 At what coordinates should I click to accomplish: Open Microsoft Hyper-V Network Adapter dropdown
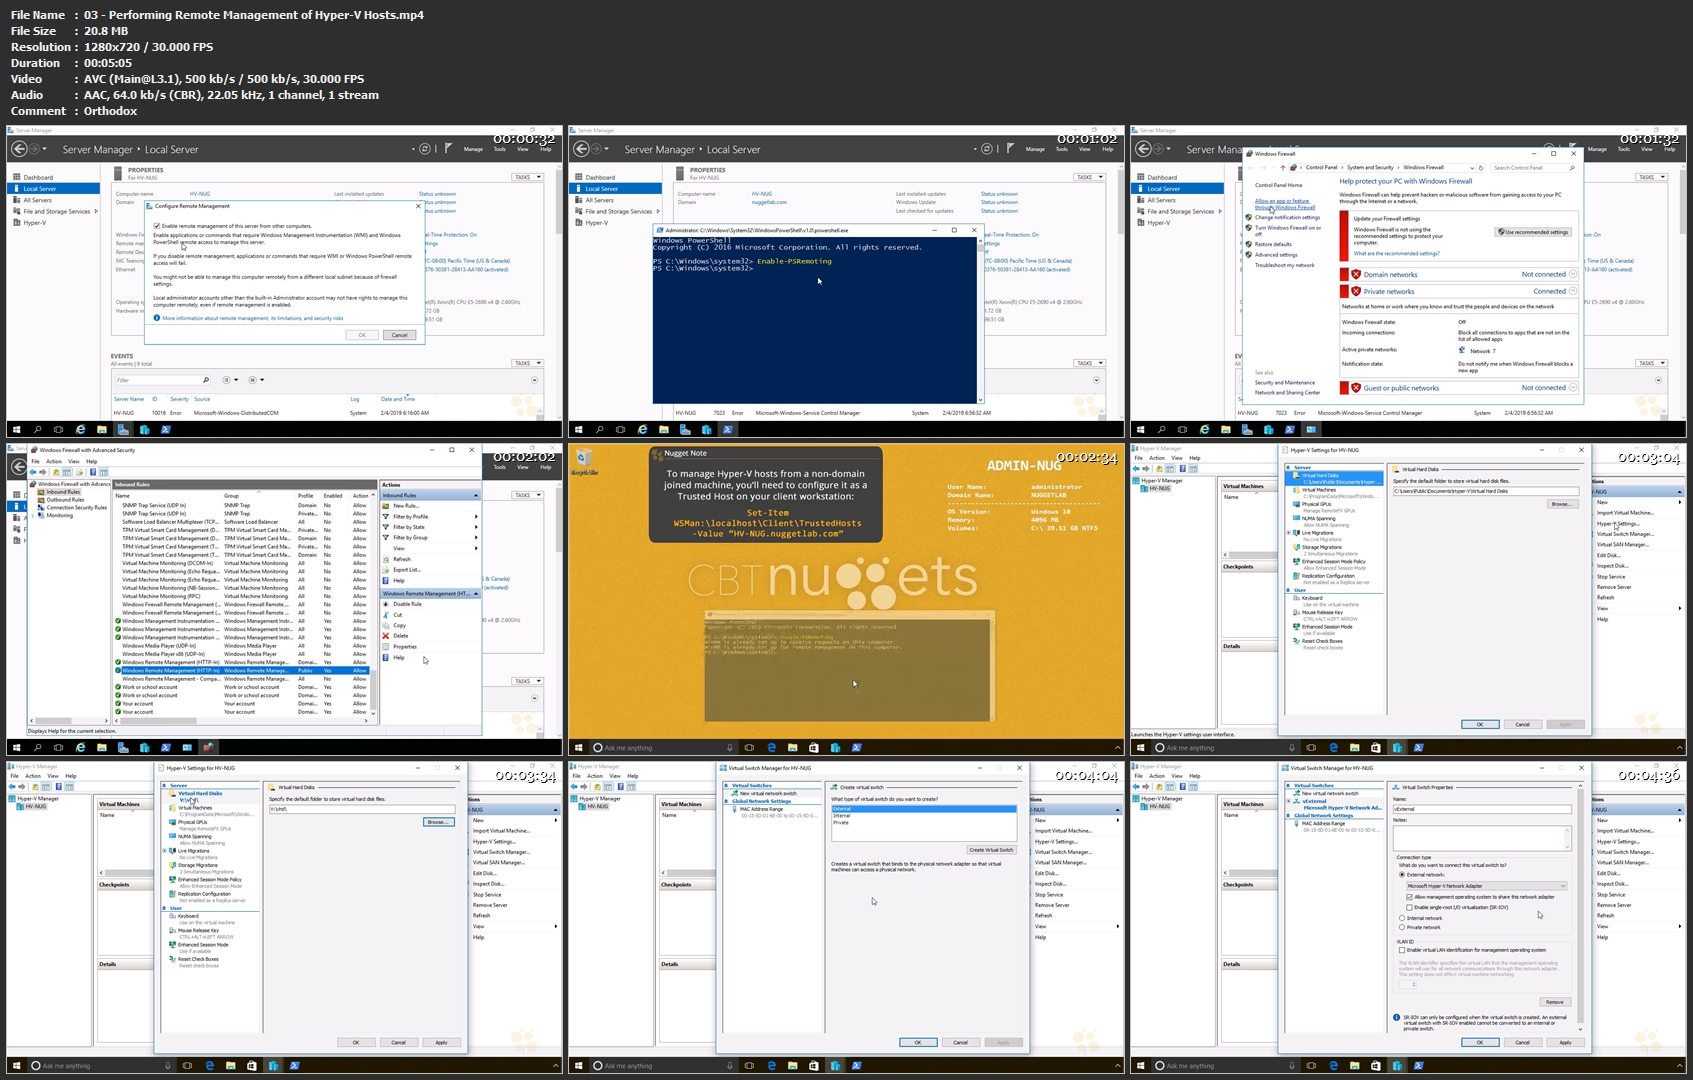(x=1486, y=886)
